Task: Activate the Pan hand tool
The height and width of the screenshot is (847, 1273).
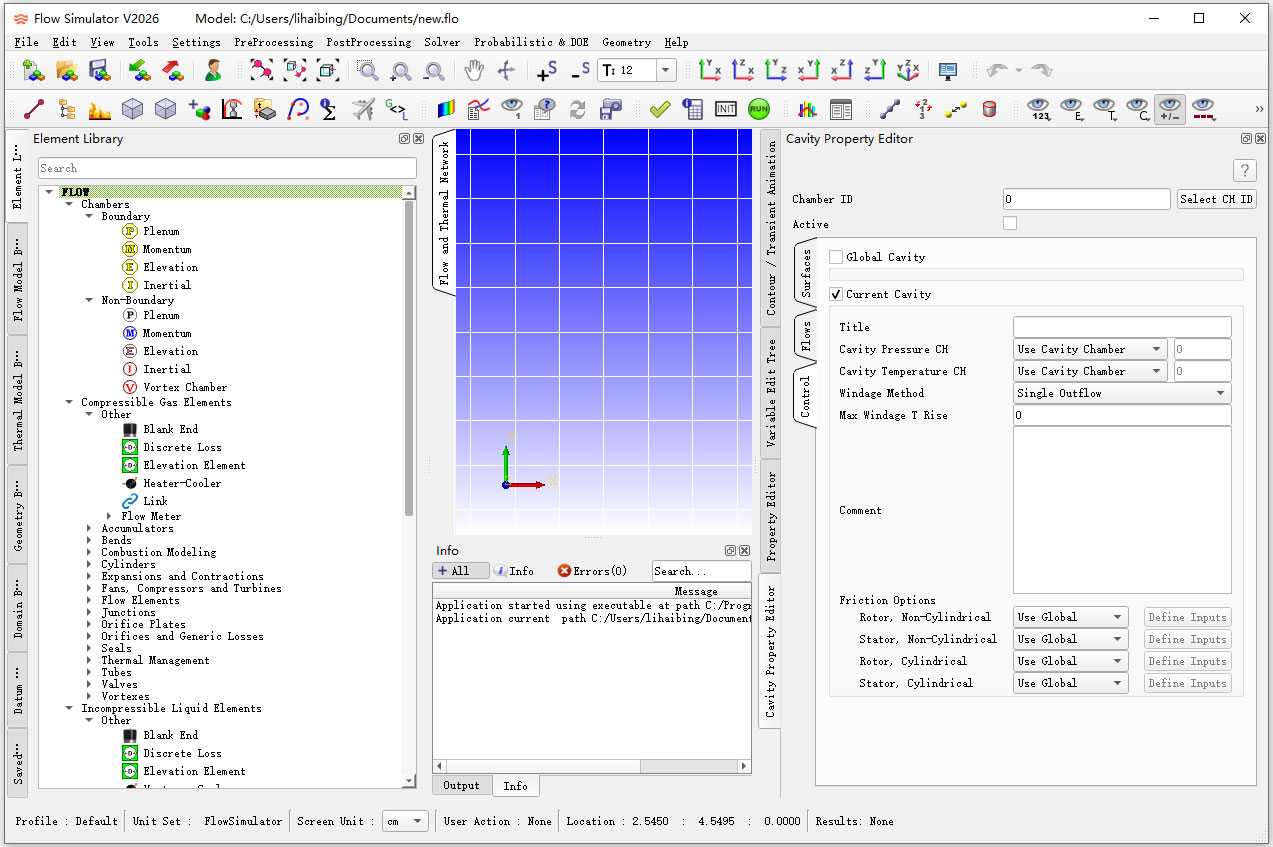Action: (x=474, y=70)
